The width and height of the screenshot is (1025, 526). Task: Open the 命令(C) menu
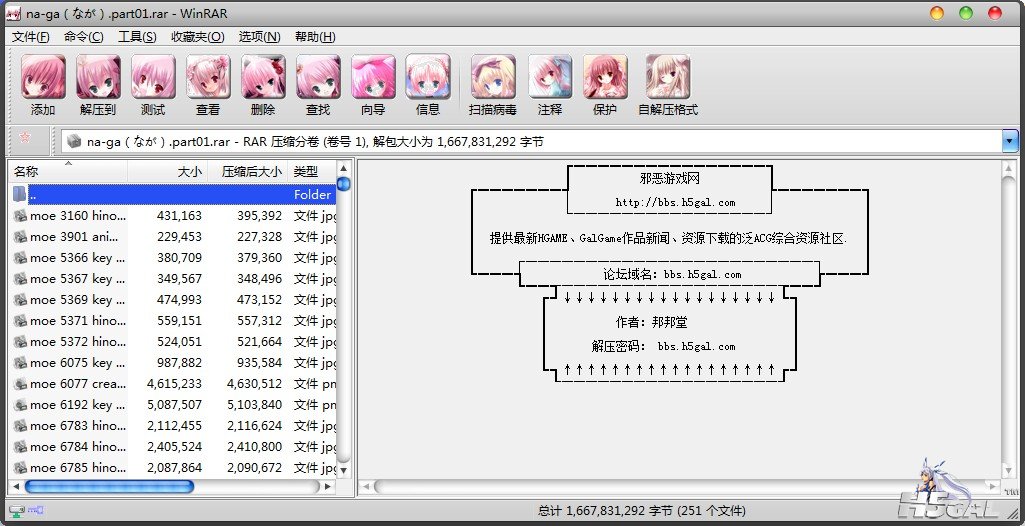[84, 37]
